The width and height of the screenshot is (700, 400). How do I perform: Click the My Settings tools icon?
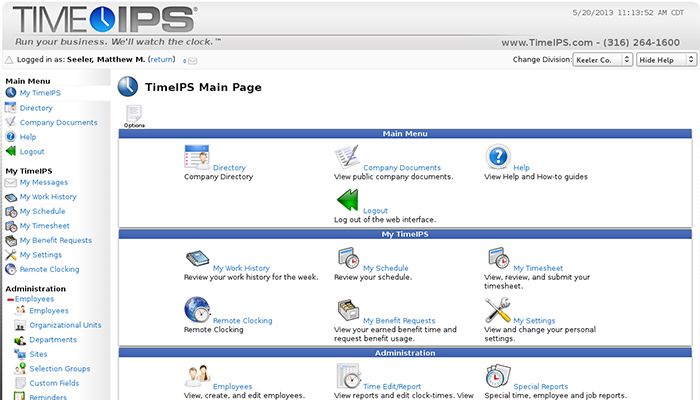tap(497, 310)
